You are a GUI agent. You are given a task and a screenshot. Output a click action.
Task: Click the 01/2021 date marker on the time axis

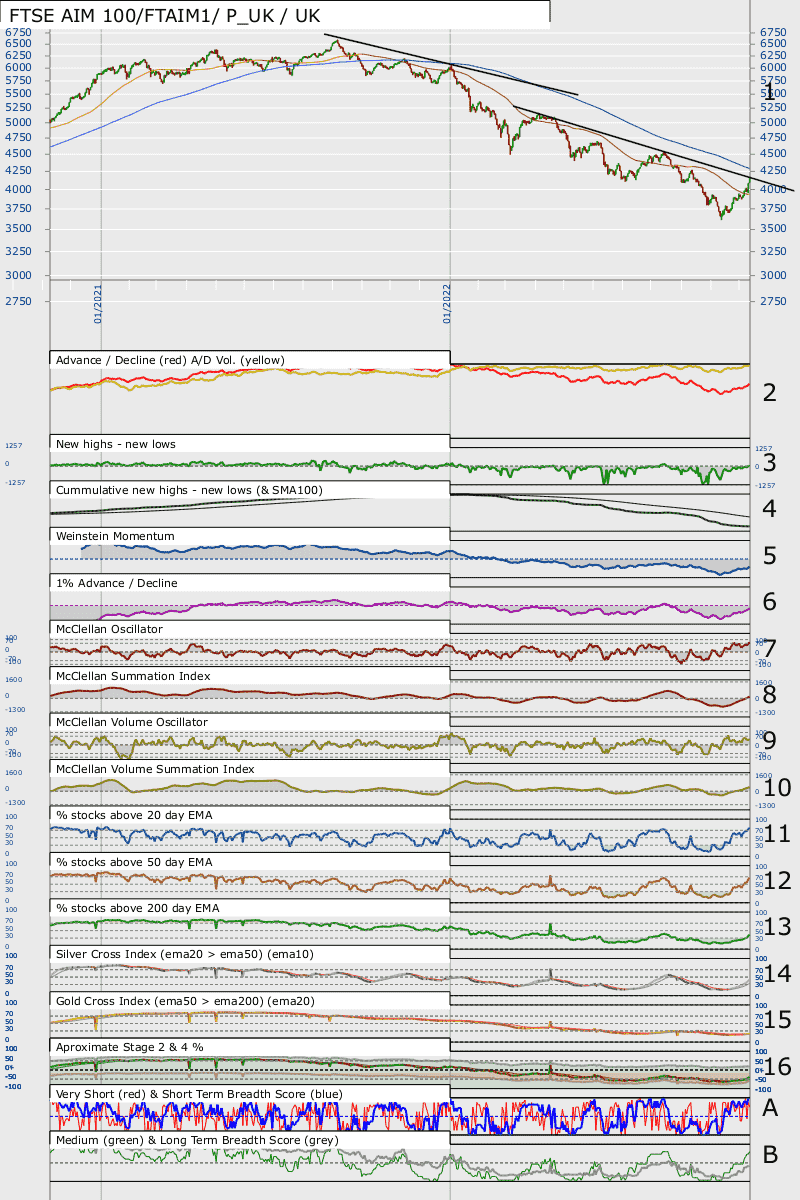[x=99, y=304]
